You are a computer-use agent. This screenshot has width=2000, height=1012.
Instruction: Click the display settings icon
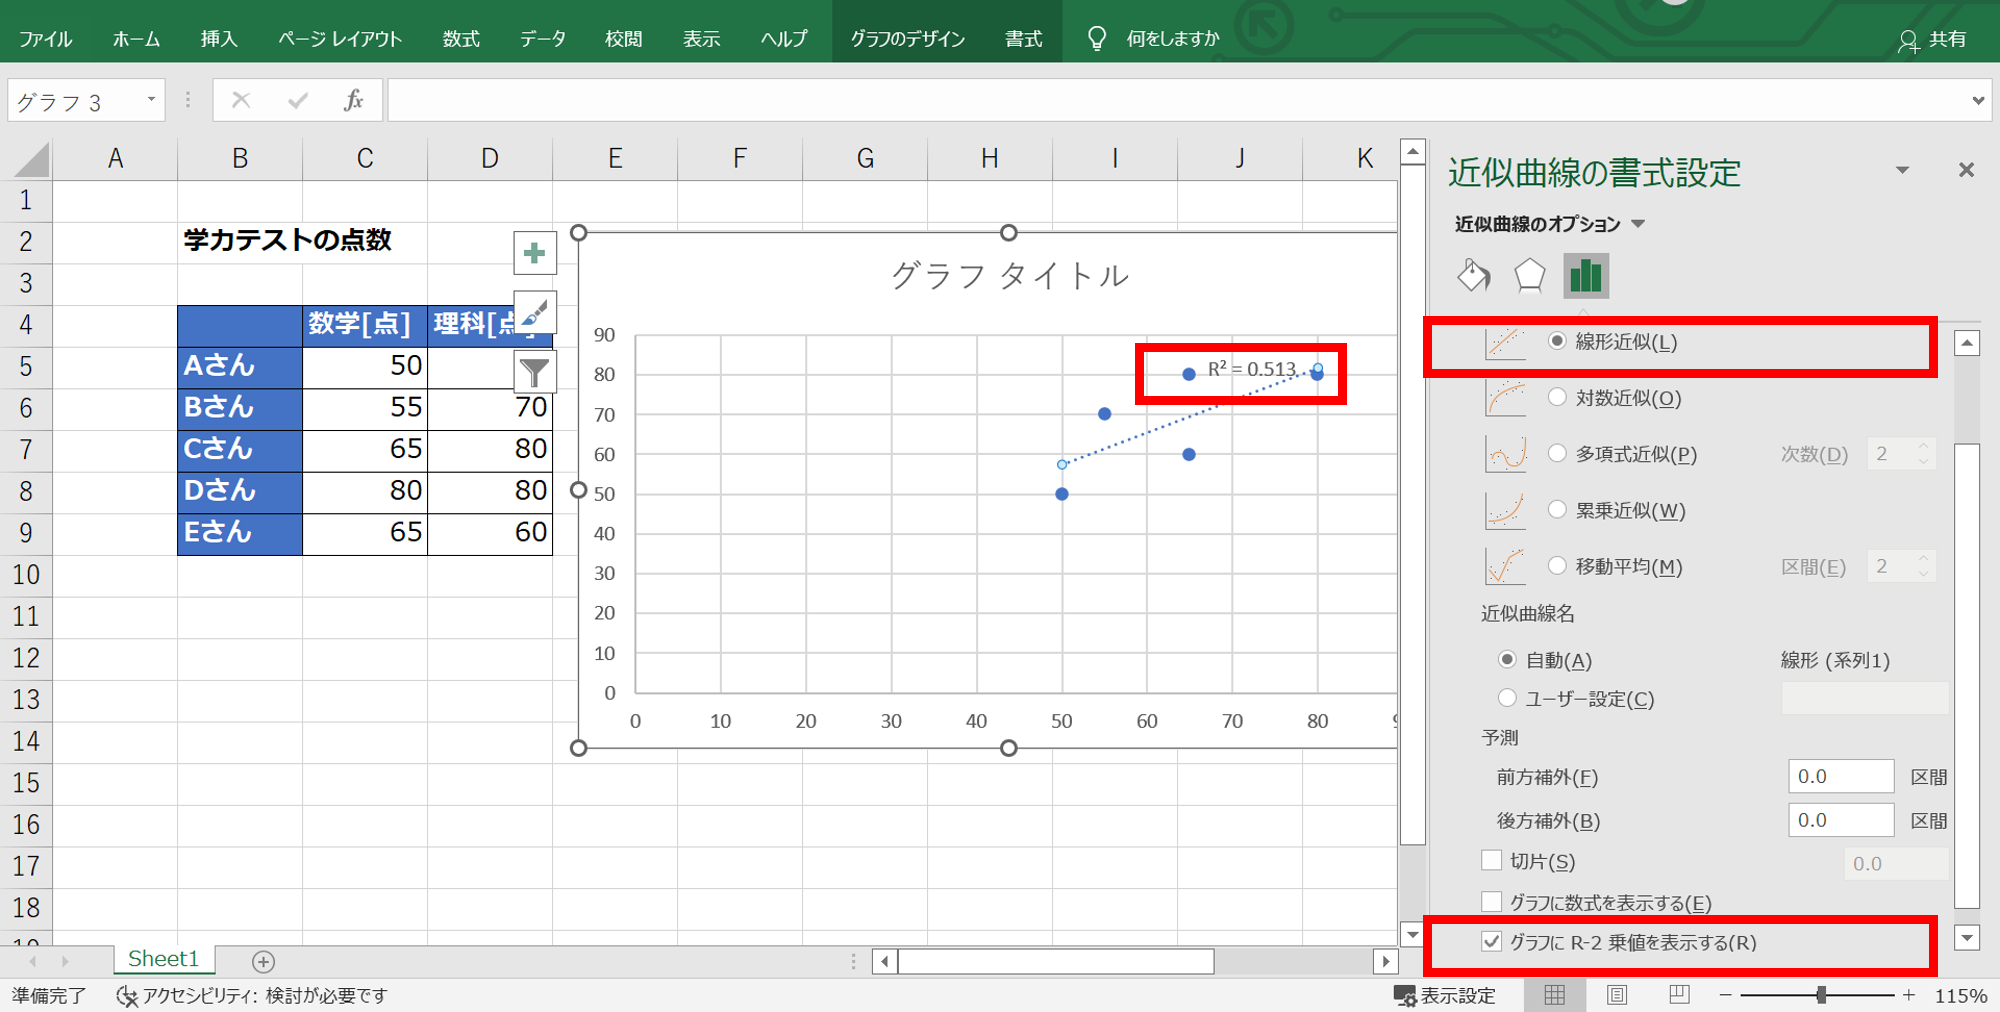pos(1404,996)
